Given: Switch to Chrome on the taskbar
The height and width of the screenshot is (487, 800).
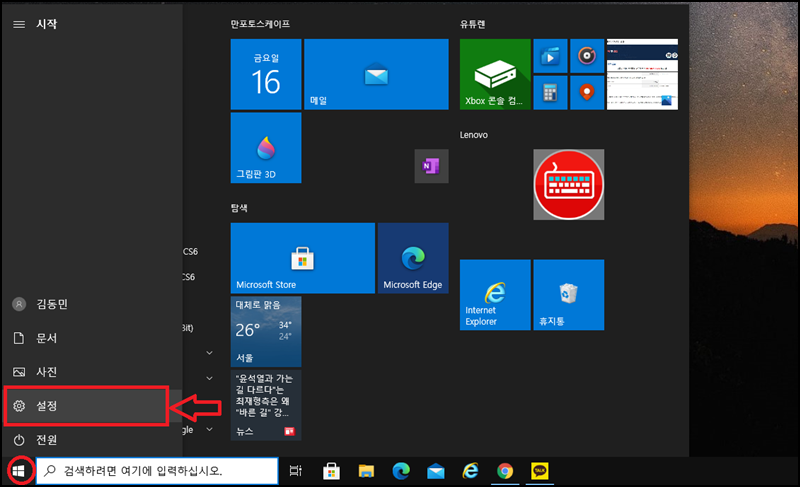Looking at the screenshot, I should point(505,471).
